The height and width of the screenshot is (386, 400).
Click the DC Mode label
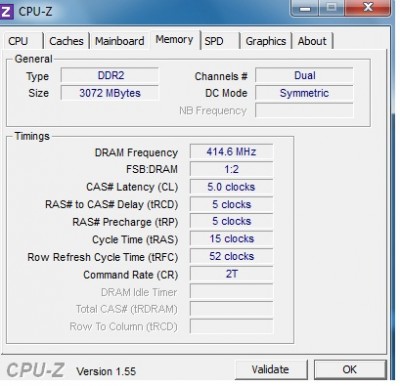point(226,93)
